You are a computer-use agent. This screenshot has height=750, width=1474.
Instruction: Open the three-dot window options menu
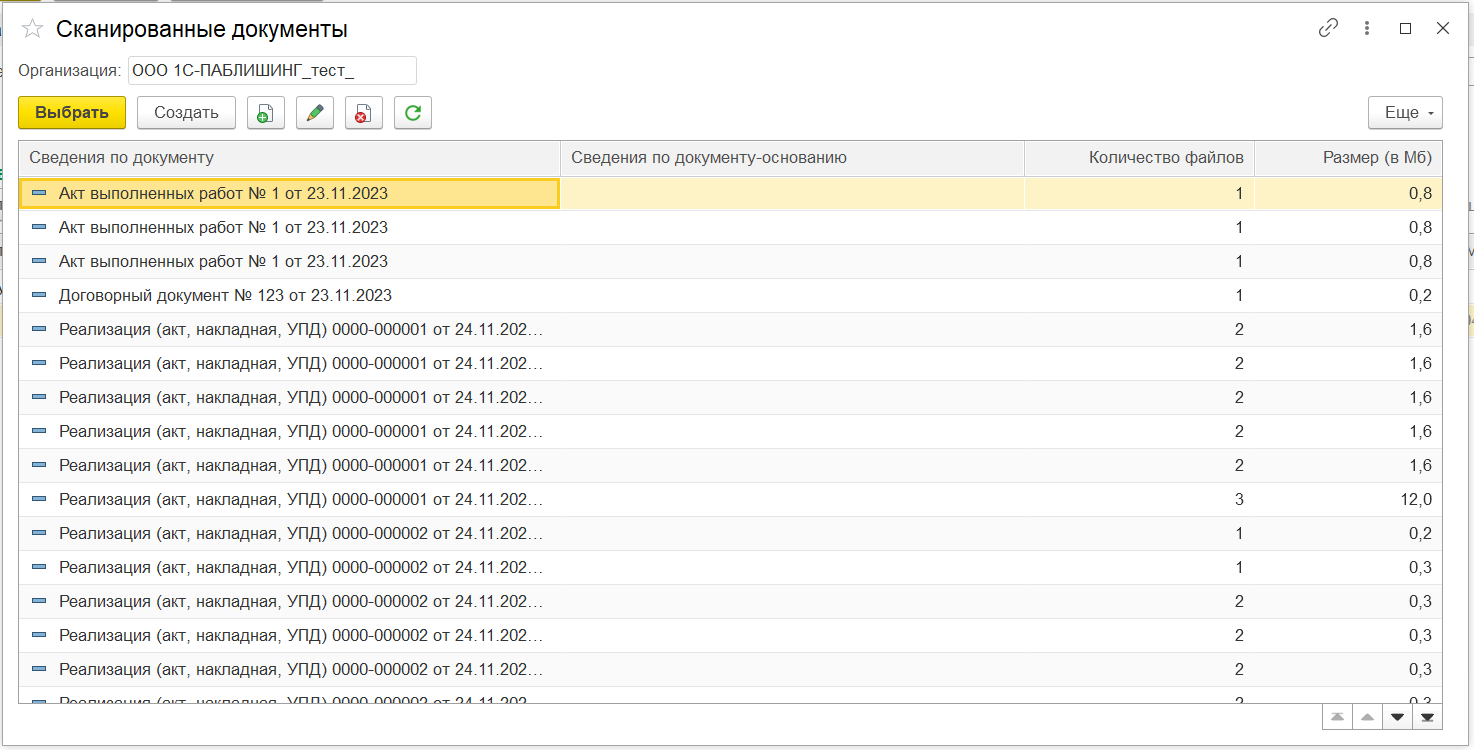click(x=1367, y=28)
